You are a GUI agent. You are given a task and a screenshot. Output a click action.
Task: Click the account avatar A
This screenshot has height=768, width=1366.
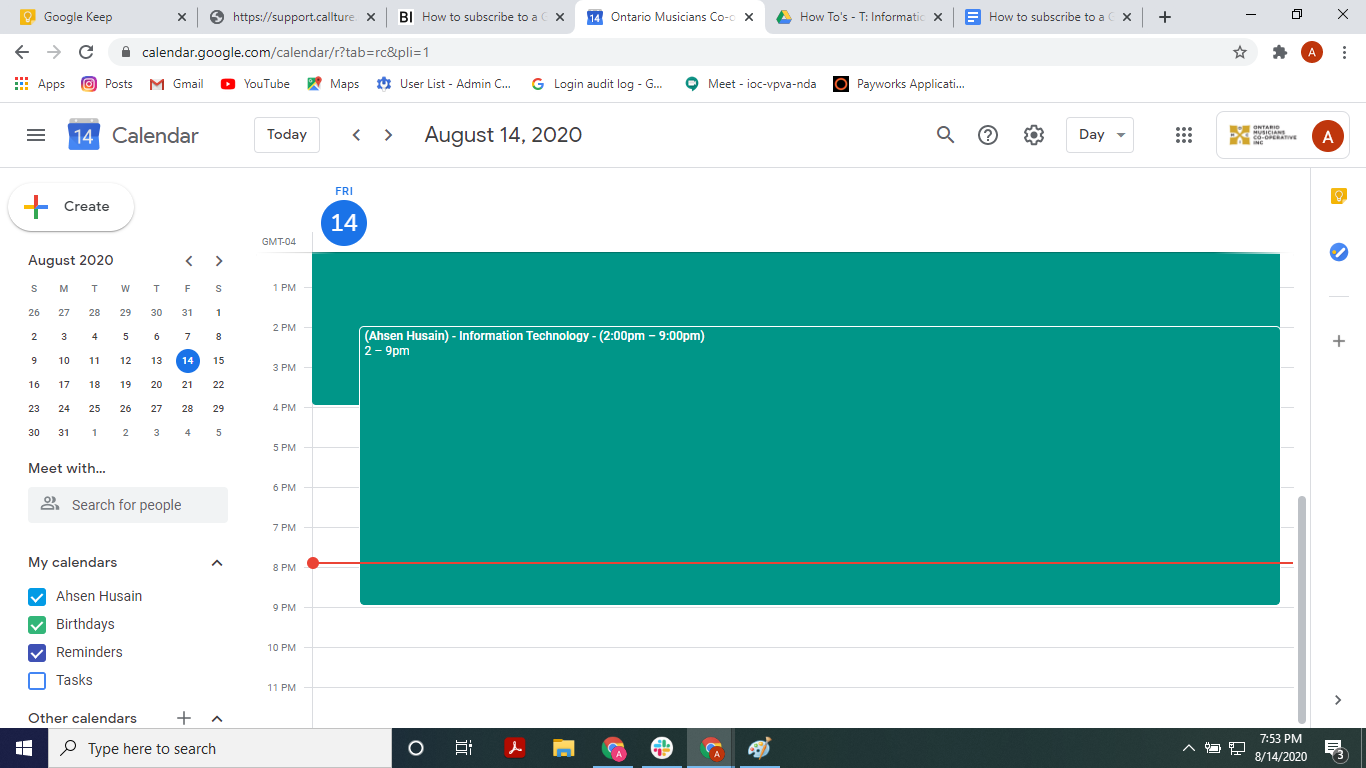coord(1327,136)
